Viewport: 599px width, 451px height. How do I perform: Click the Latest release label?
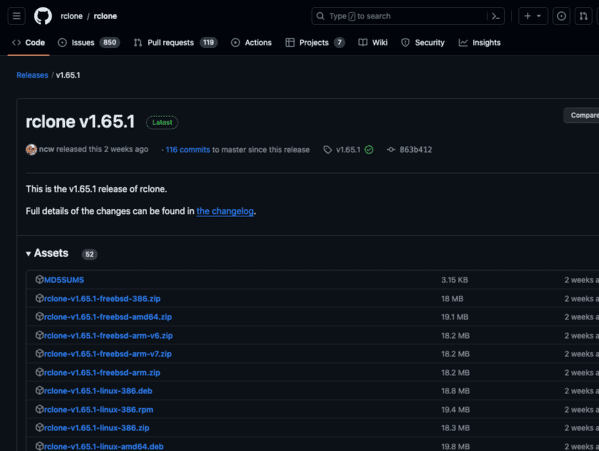click(162, 123)
